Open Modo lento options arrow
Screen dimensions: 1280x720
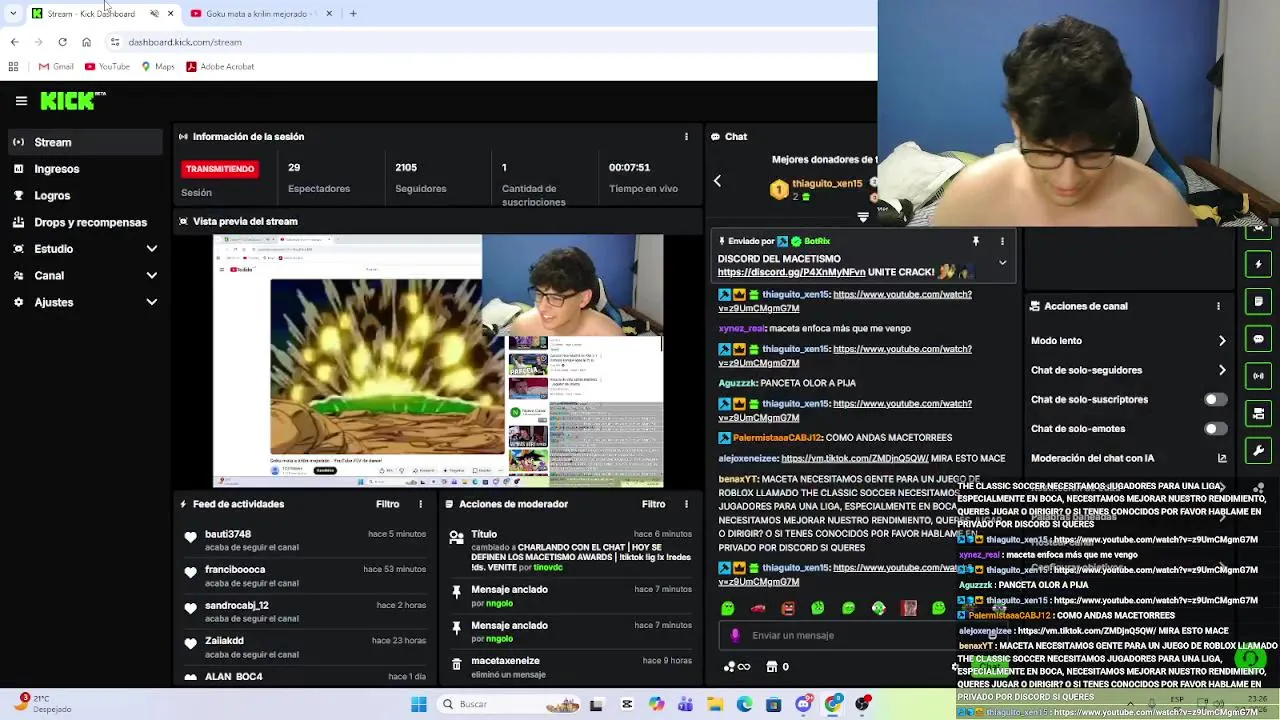pos(1222,341)
